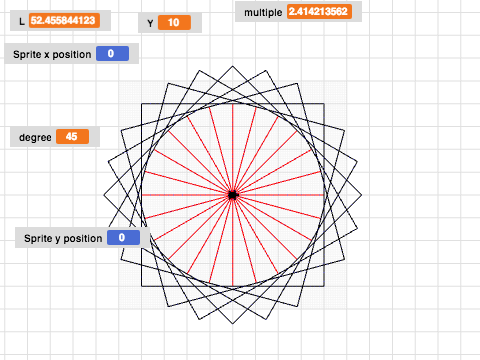The height and width of the screenshot is (360, 480).
Task: Select the Sprite x position label
Action: tap(52, 54)
